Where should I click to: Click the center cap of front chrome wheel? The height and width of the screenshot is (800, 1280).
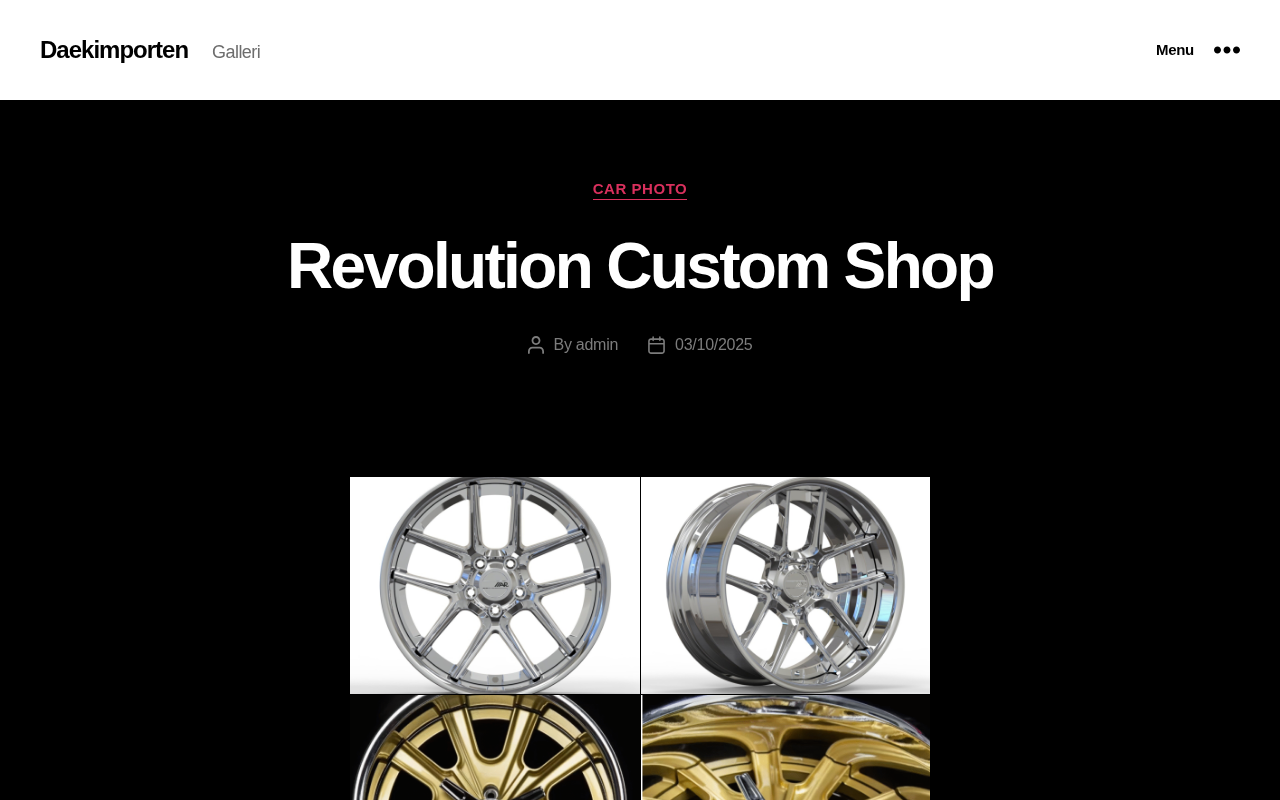[x=495, y=586]
